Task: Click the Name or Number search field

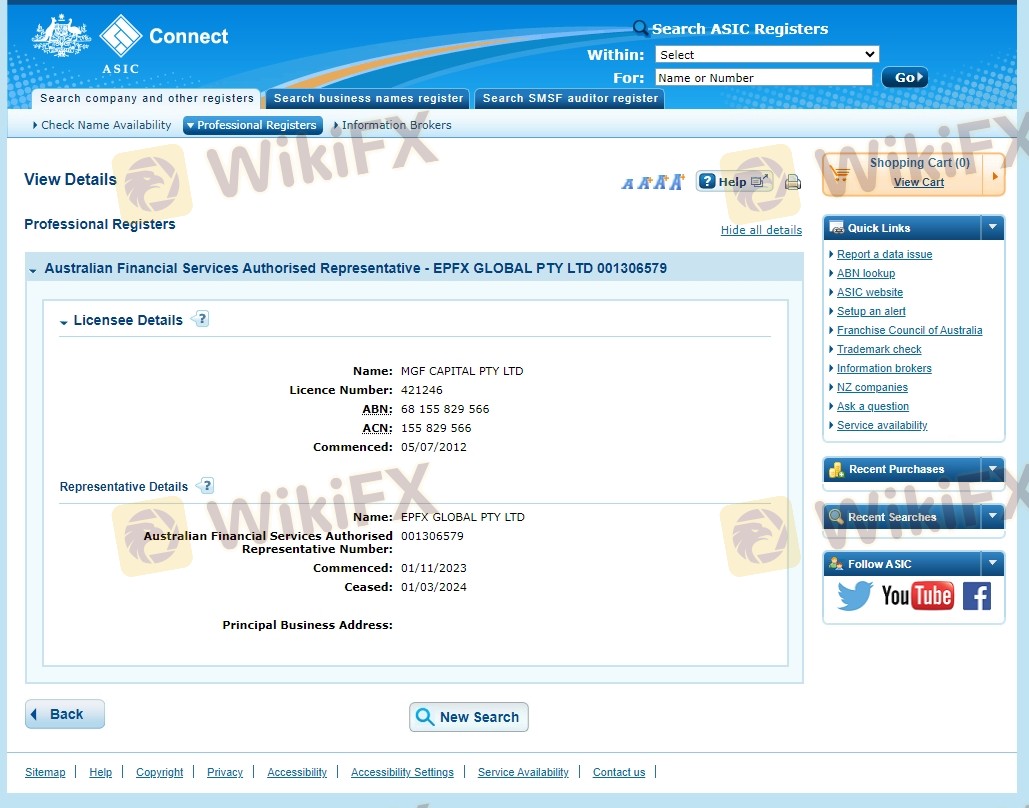Action: [x=764, y=77]
